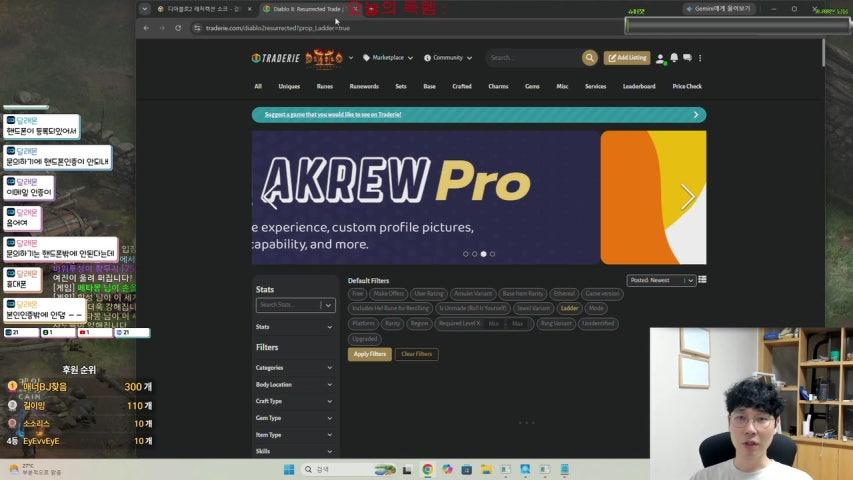Click the main item search field
Screen dimensions: 853x480
point(533,58)
